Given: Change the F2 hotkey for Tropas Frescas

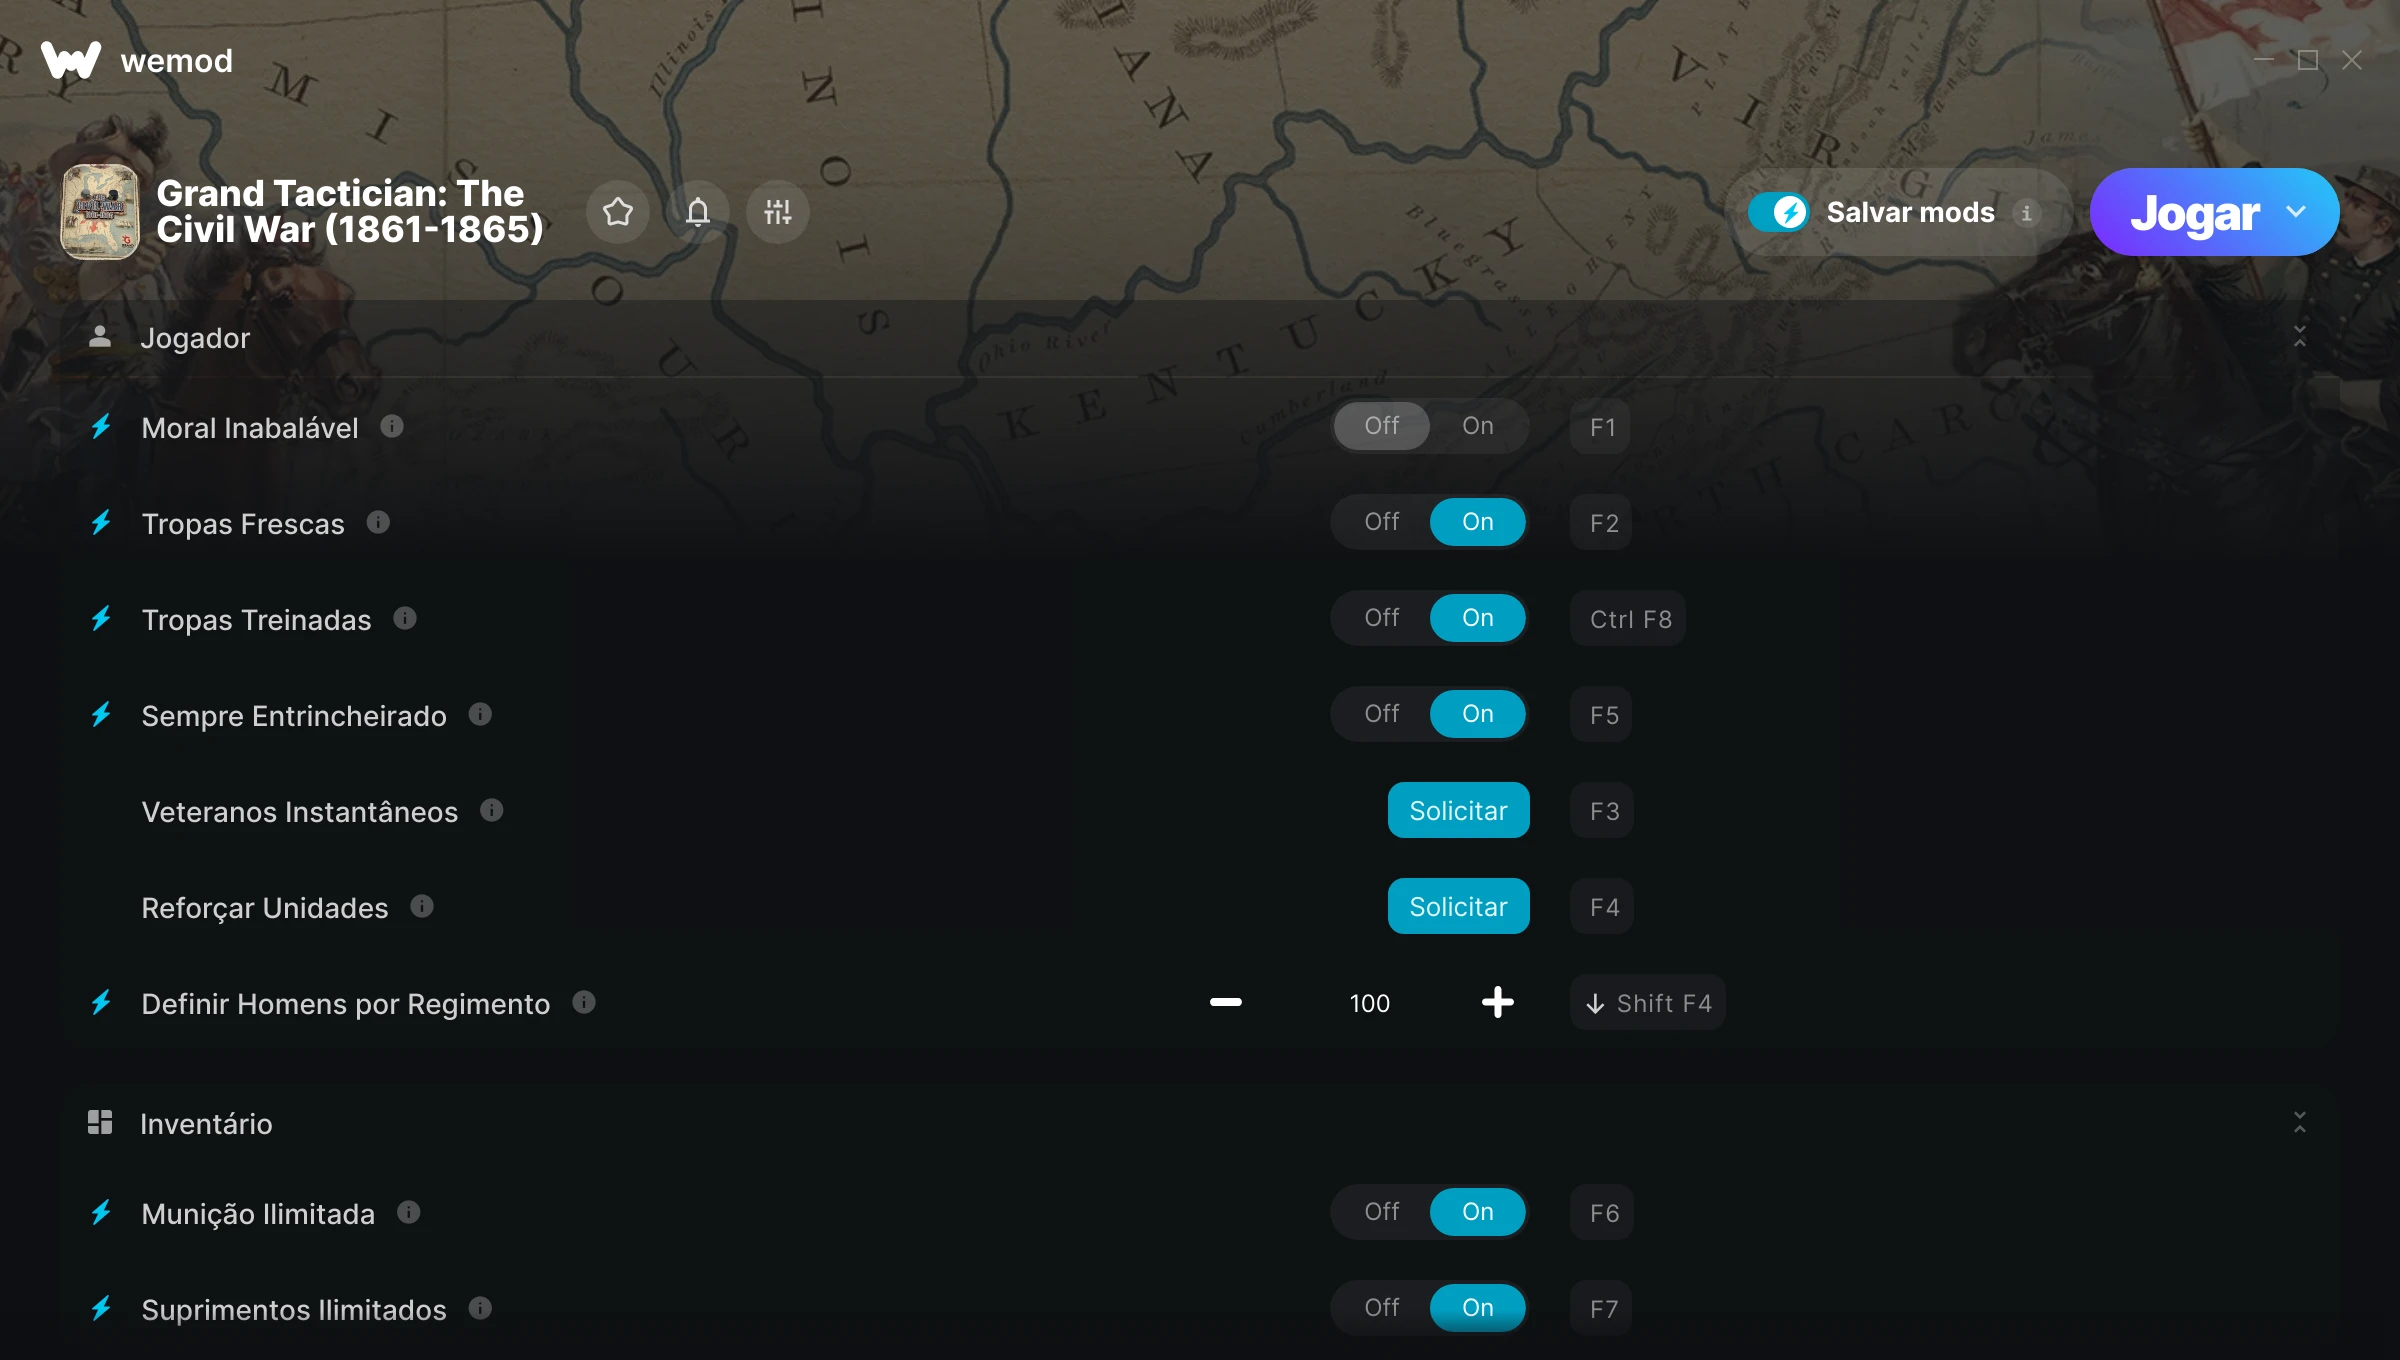Looking at the screenshot, I should coord(1603,523).
